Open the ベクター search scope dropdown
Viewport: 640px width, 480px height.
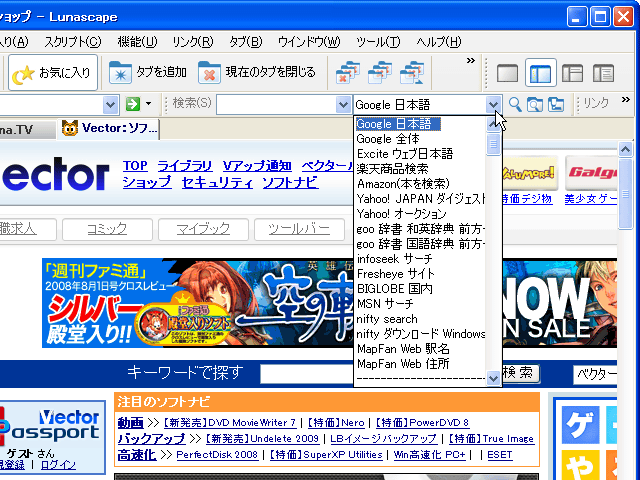[x=595, y=374]
